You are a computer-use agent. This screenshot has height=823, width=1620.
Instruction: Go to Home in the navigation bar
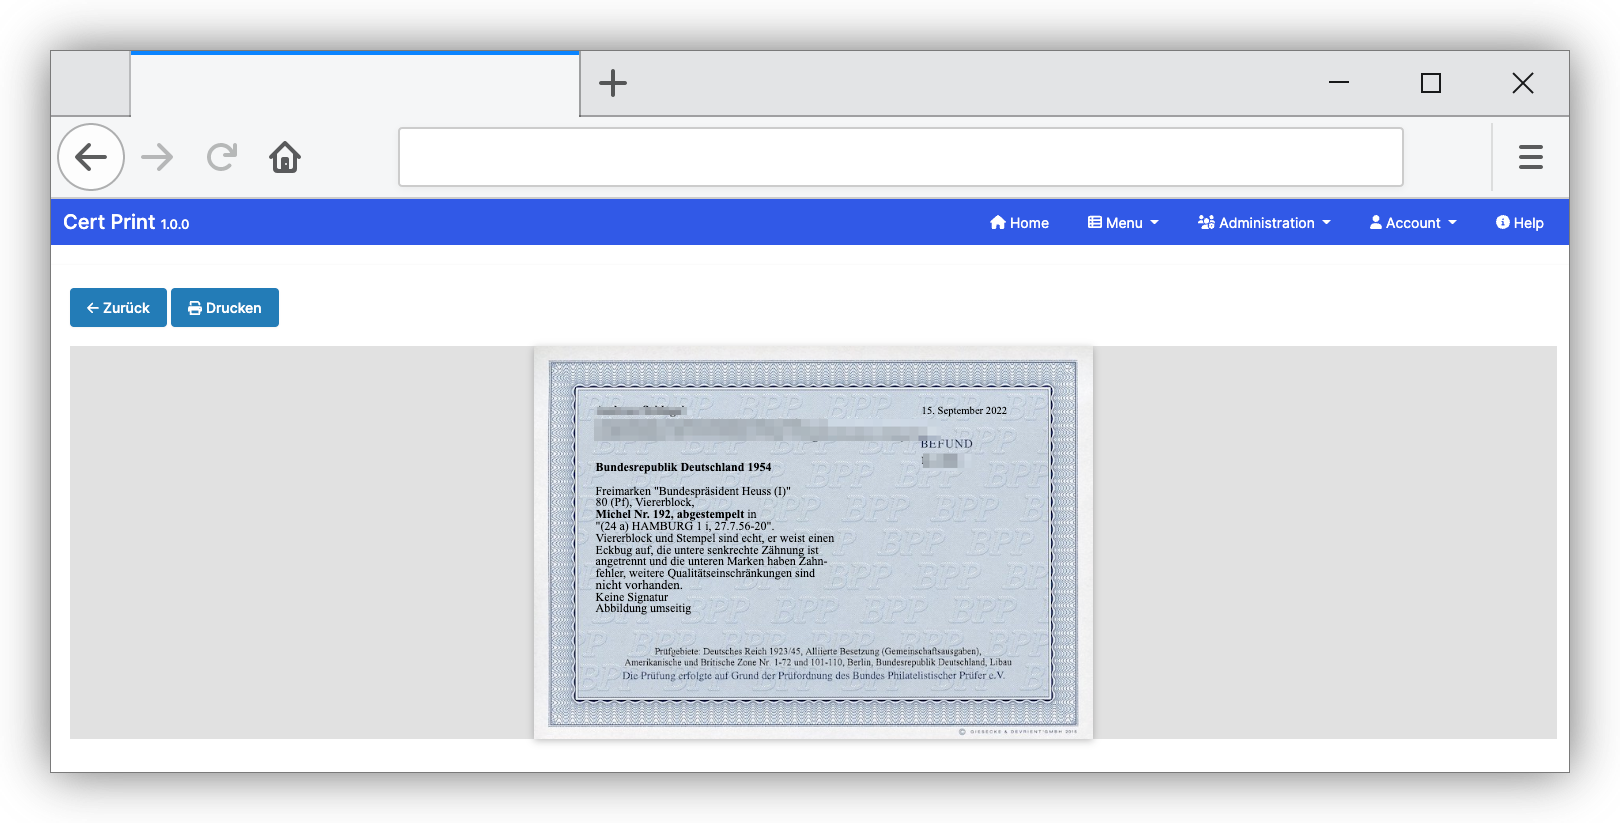[1019, 223]
